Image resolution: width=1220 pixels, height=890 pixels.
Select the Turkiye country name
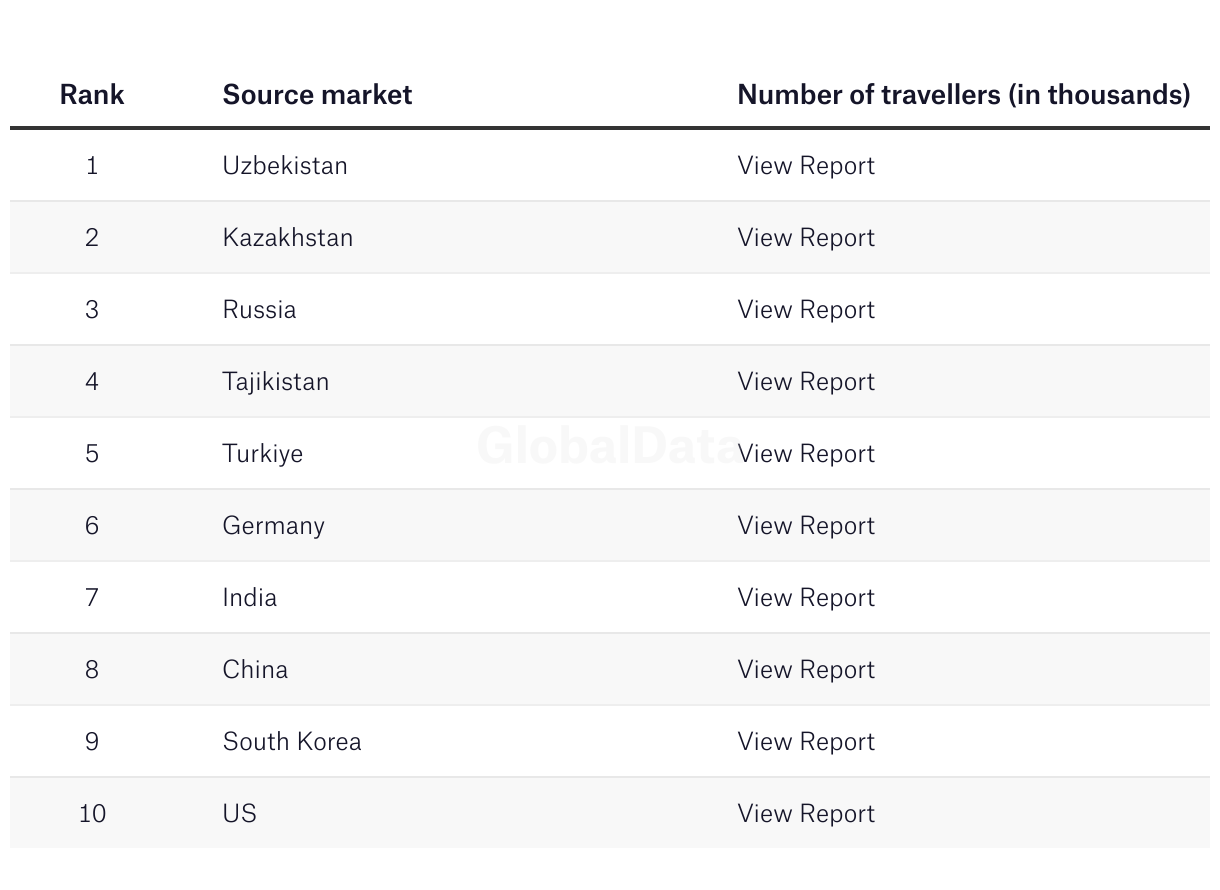pos(263,454)
